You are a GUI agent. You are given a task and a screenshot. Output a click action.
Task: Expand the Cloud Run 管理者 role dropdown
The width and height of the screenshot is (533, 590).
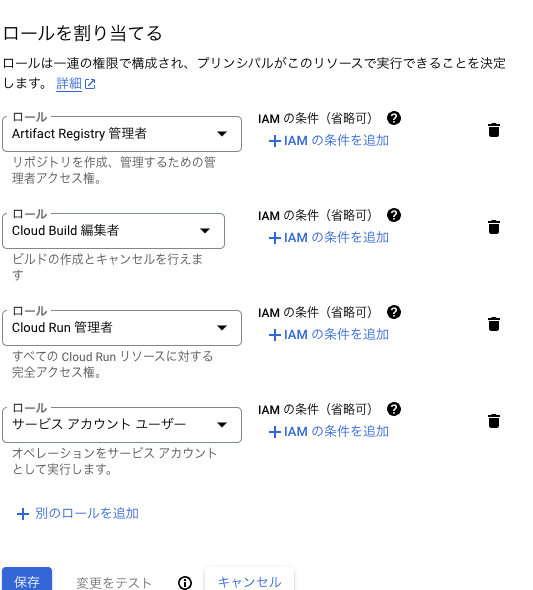coord(122,328)
